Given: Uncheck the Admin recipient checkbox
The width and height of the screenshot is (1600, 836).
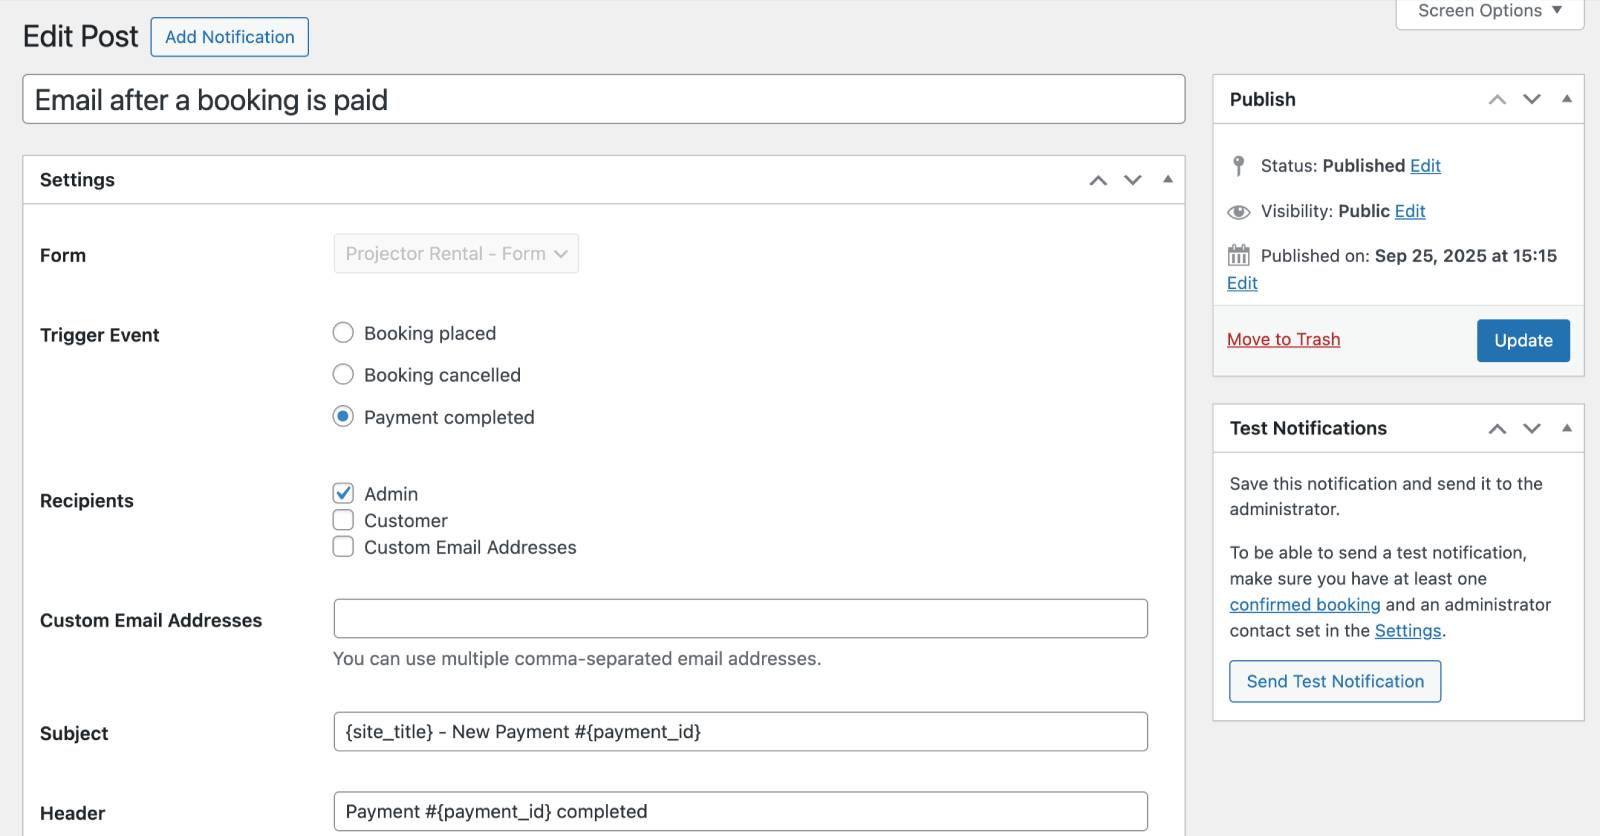Looking at the screenshot, I should pos(343,494).
